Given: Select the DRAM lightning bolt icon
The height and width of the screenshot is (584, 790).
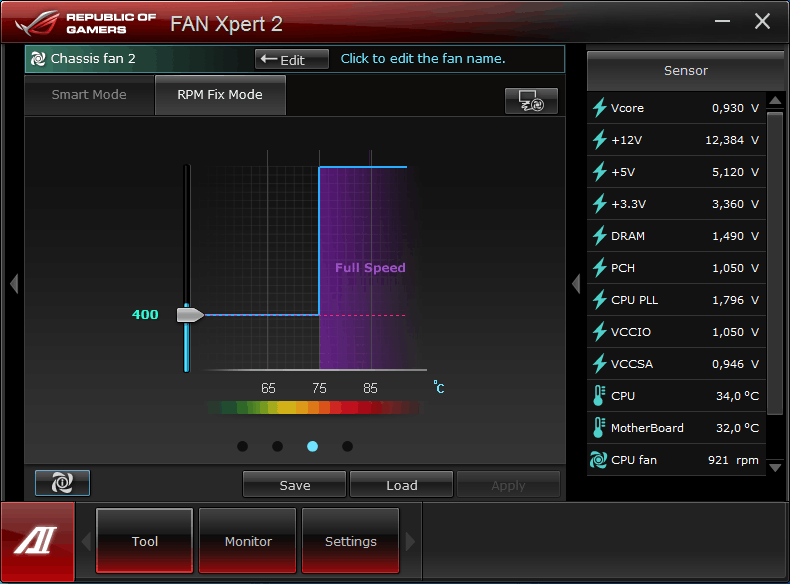Looking at the screenshot, I should click(x=599, y=236).
